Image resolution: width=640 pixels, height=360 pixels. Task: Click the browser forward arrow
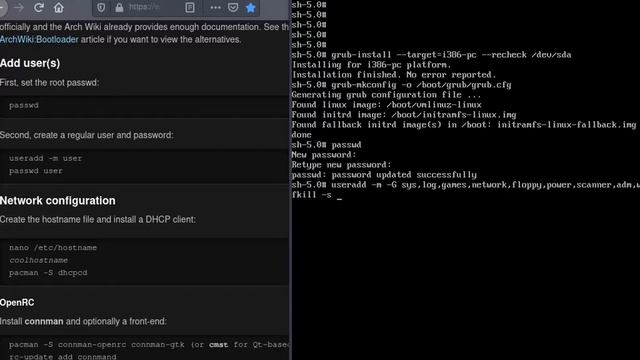[x=18, y=8]
